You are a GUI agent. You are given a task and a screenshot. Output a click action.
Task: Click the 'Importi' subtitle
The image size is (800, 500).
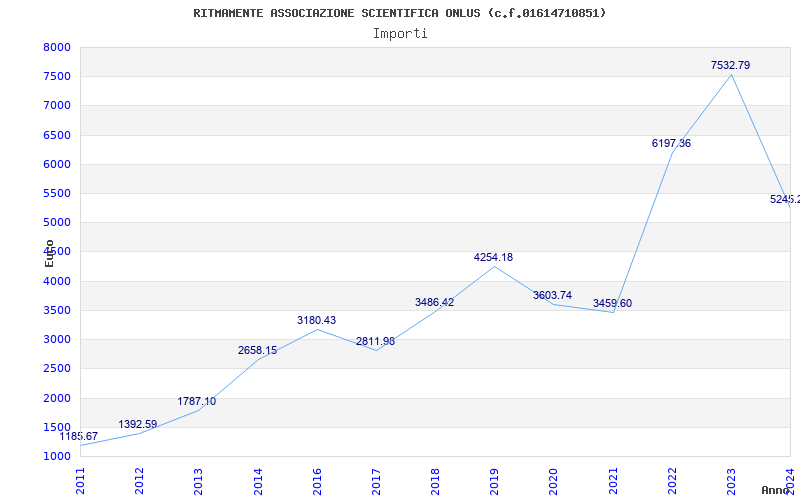click(x=400, y=34)
